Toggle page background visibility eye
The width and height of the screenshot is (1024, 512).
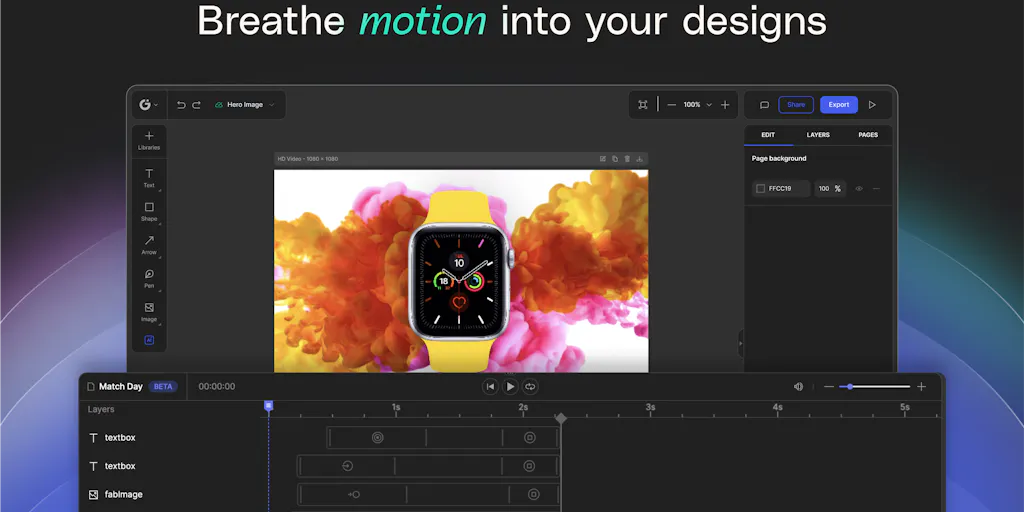tap(859, 189)
